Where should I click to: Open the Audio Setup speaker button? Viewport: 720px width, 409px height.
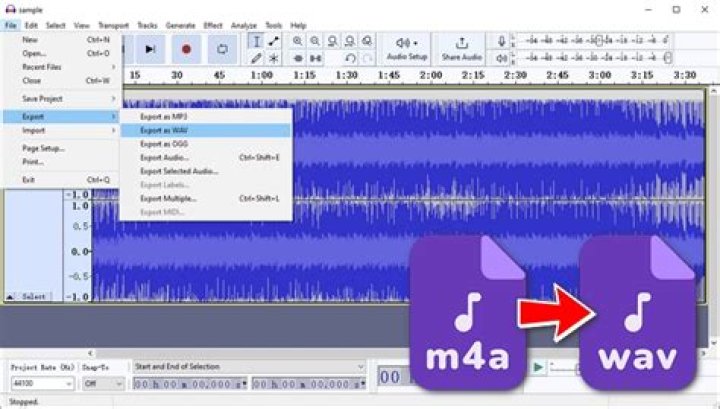click(407, 47)
